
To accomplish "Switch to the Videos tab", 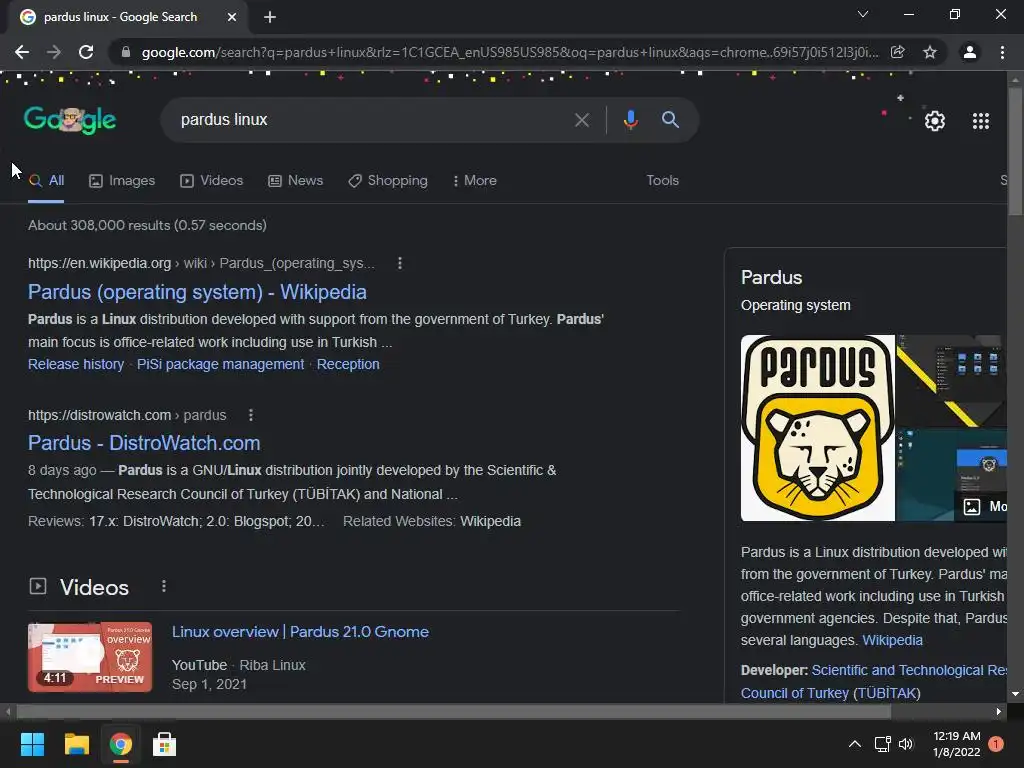I will click(212, 181).
